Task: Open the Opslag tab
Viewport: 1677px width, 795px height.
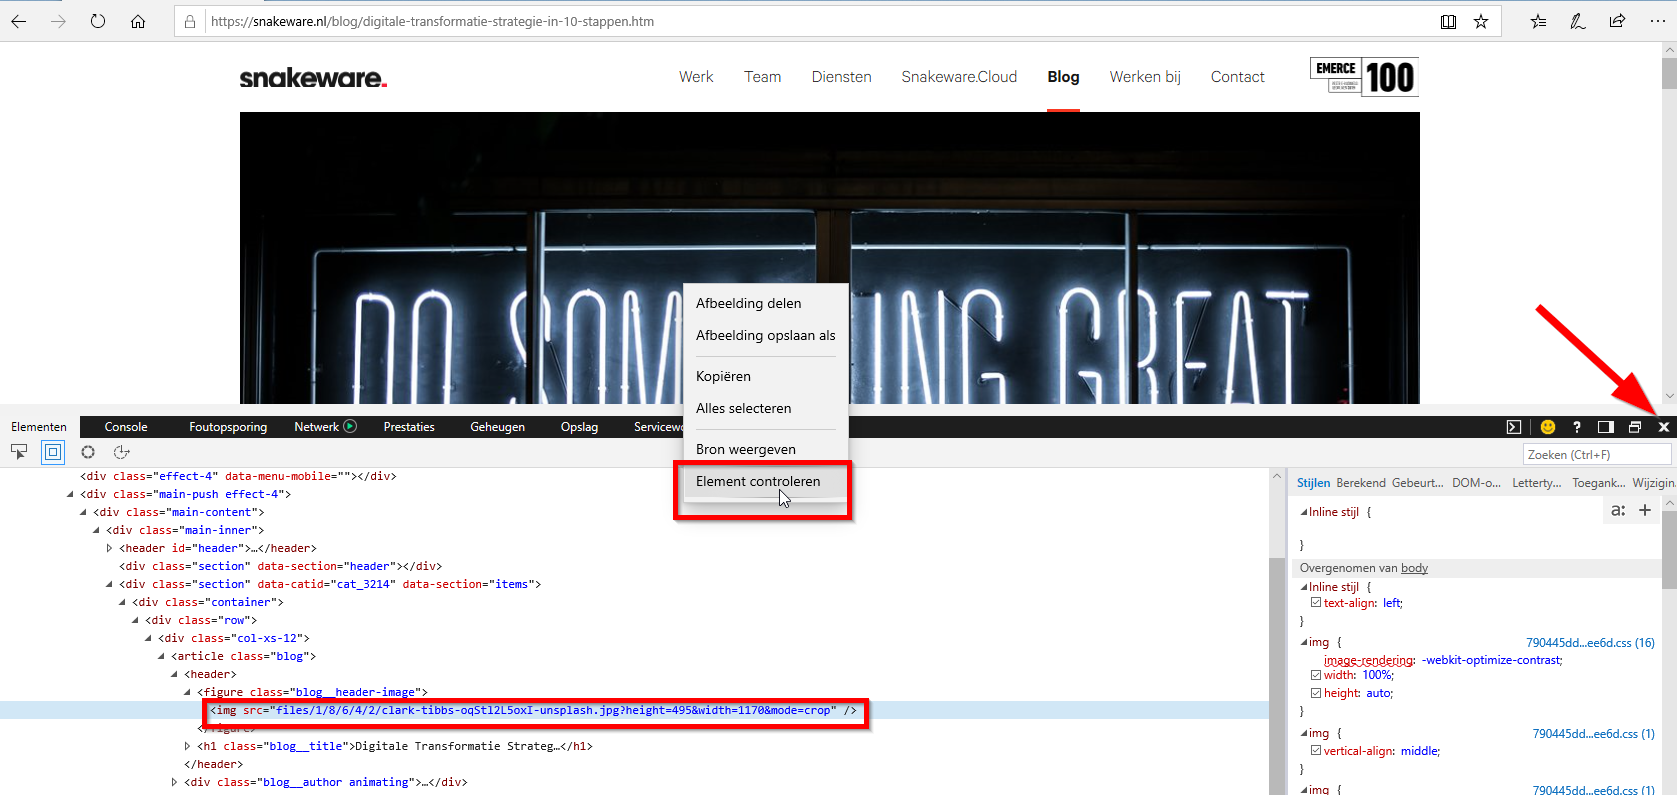Action: pos(579,427)
